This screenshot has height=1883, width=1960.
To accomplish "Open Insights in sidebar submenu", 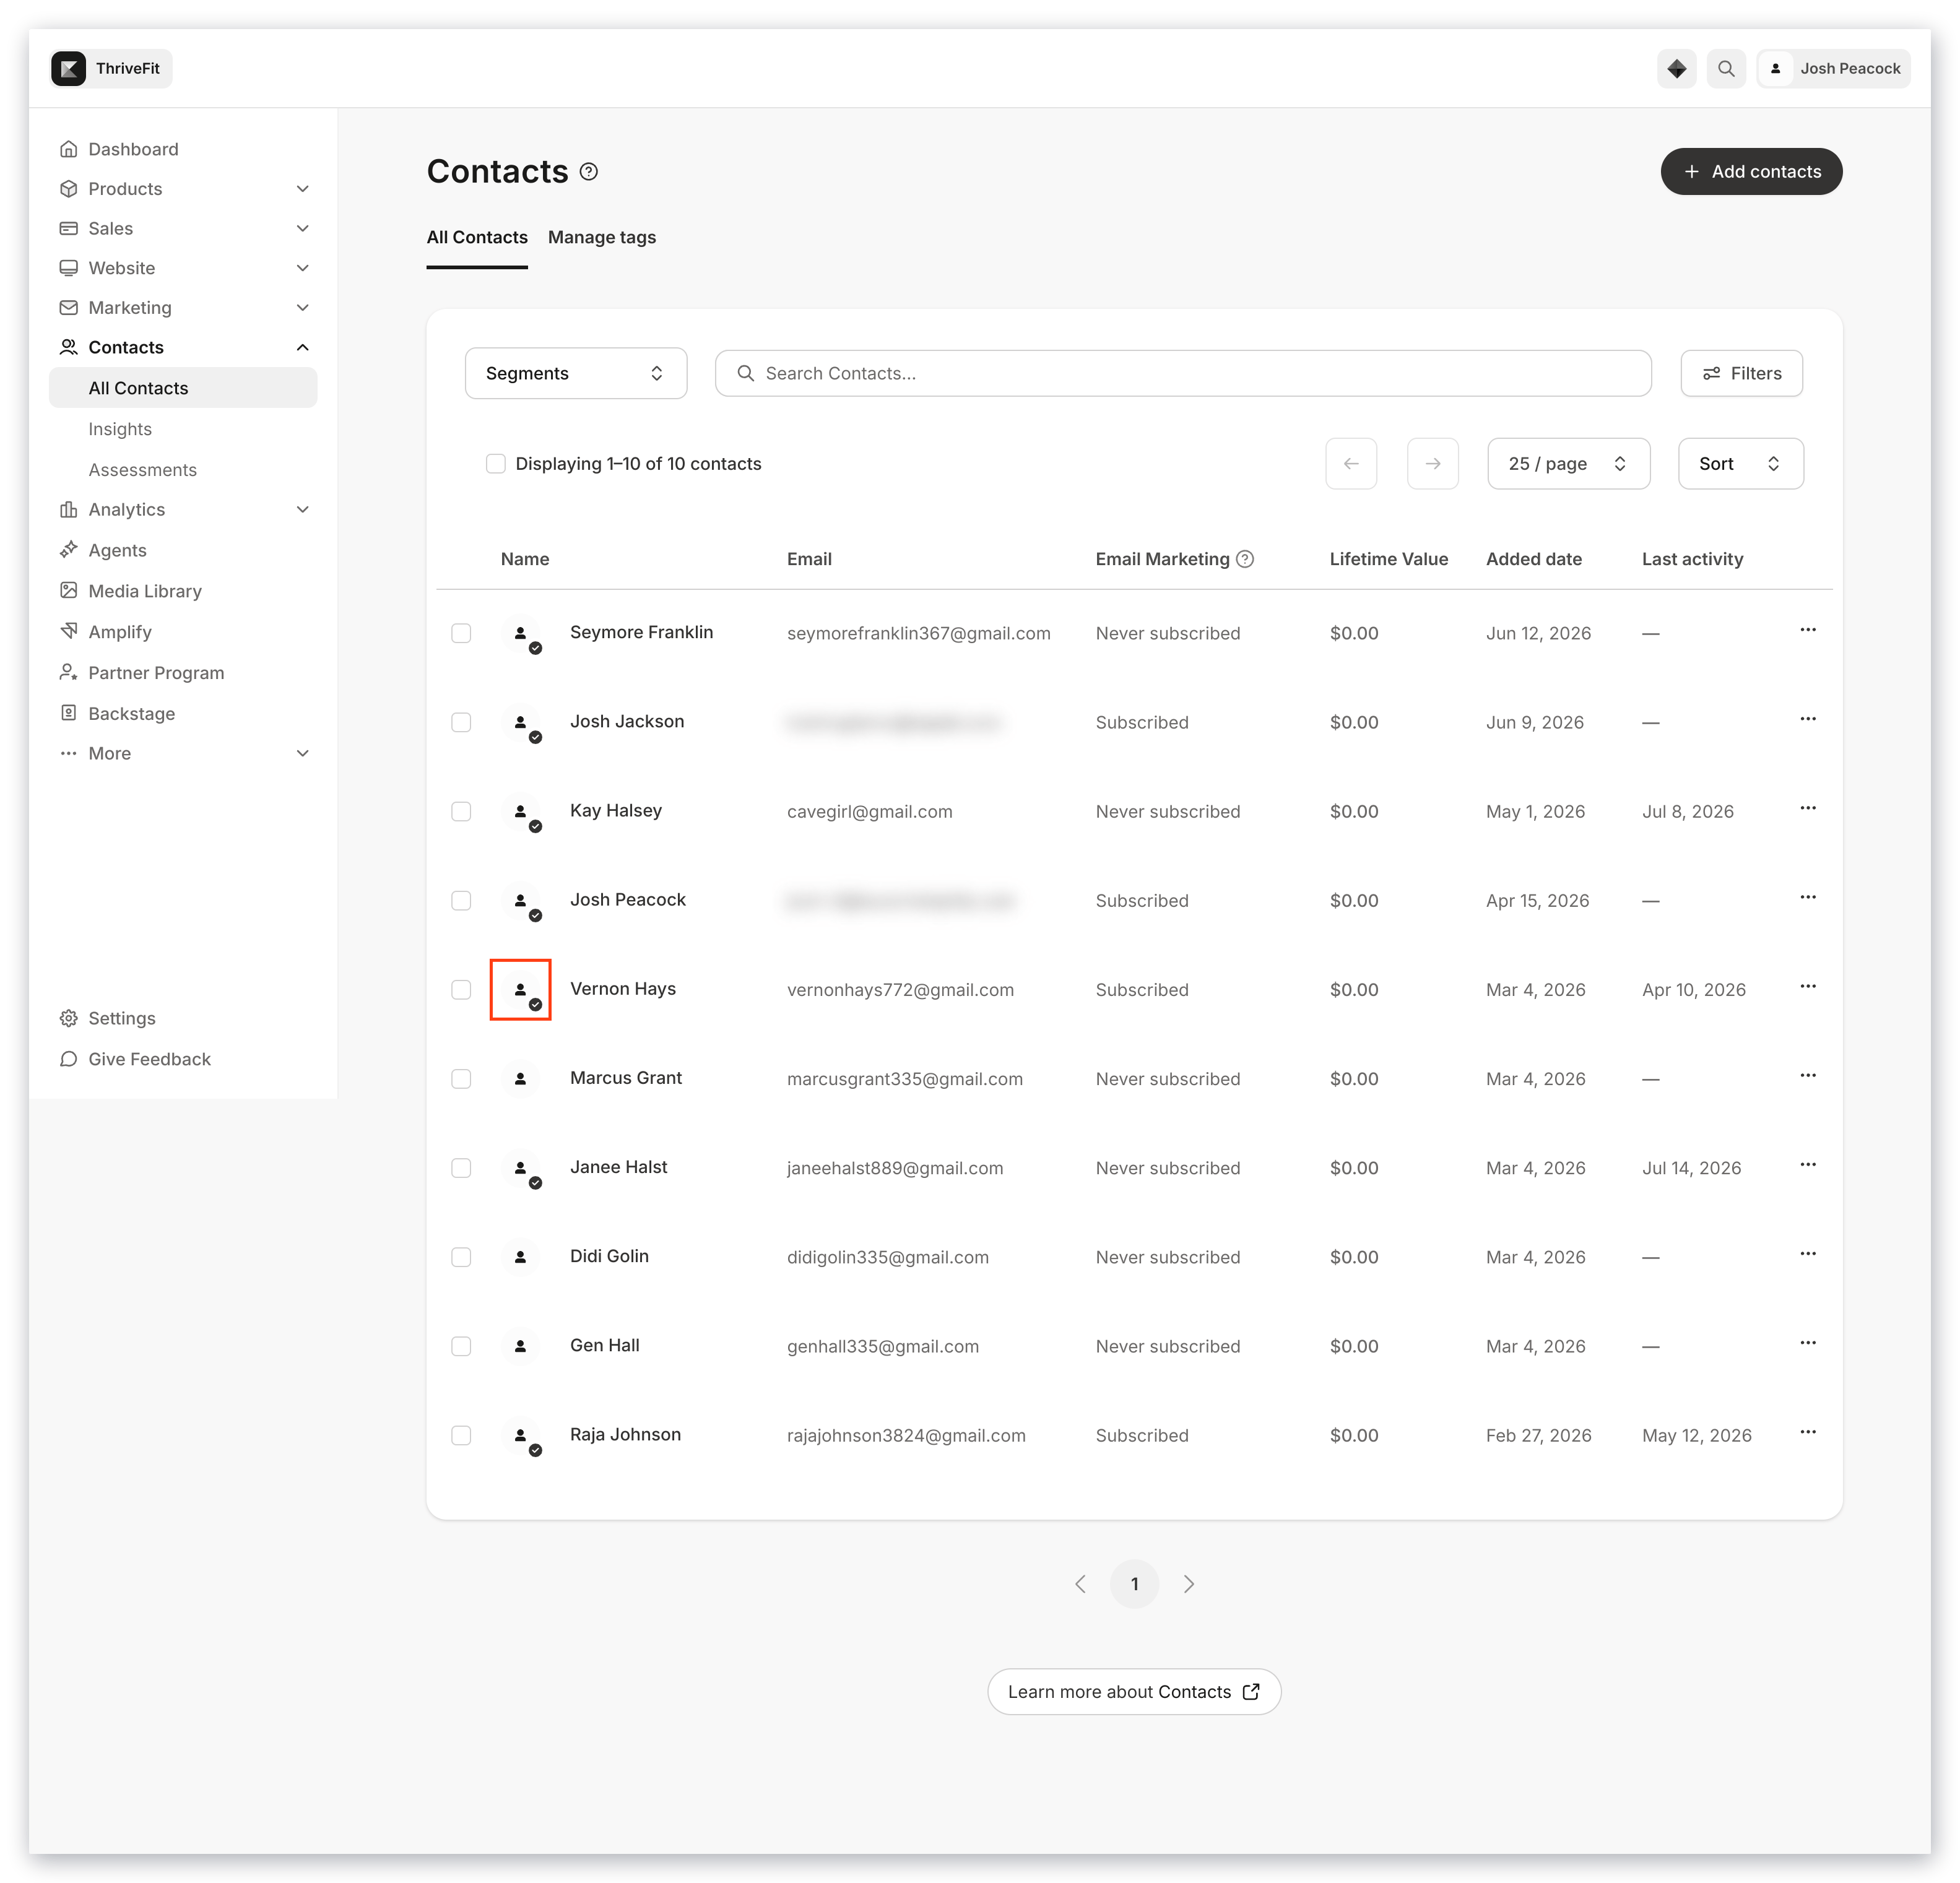I will 120,429.
